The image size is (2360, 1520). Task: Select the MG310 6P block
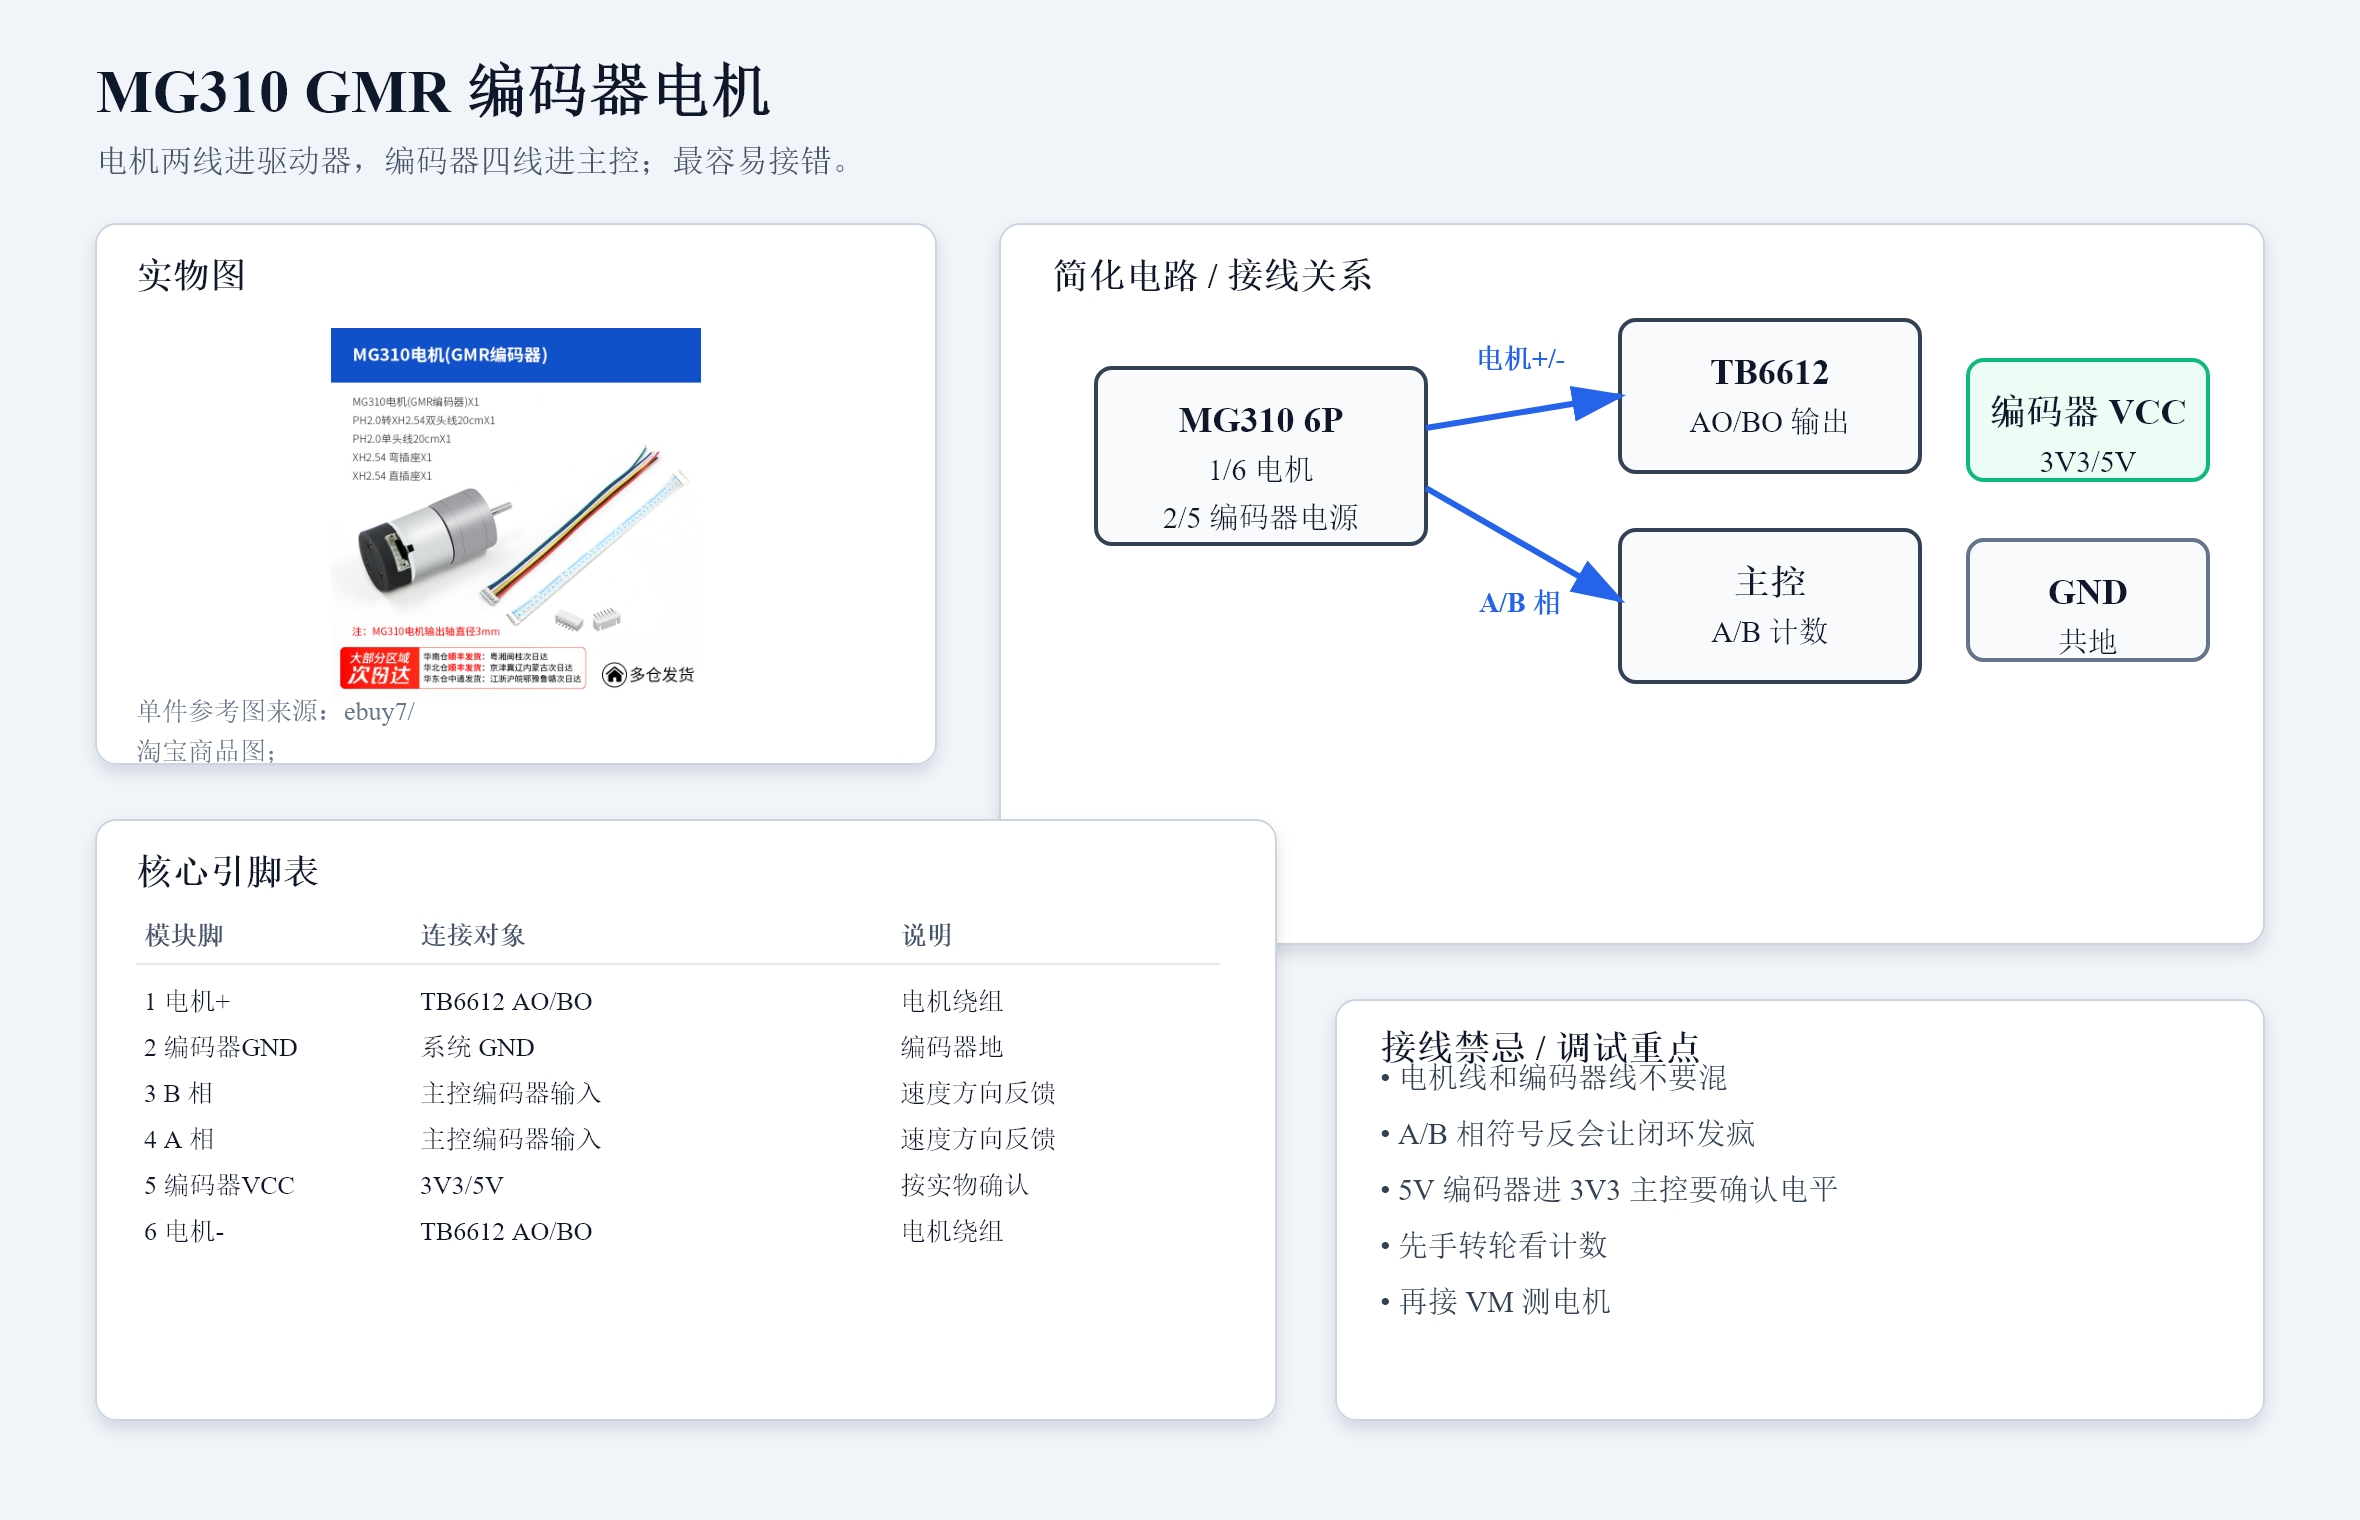pos(1260,456)
